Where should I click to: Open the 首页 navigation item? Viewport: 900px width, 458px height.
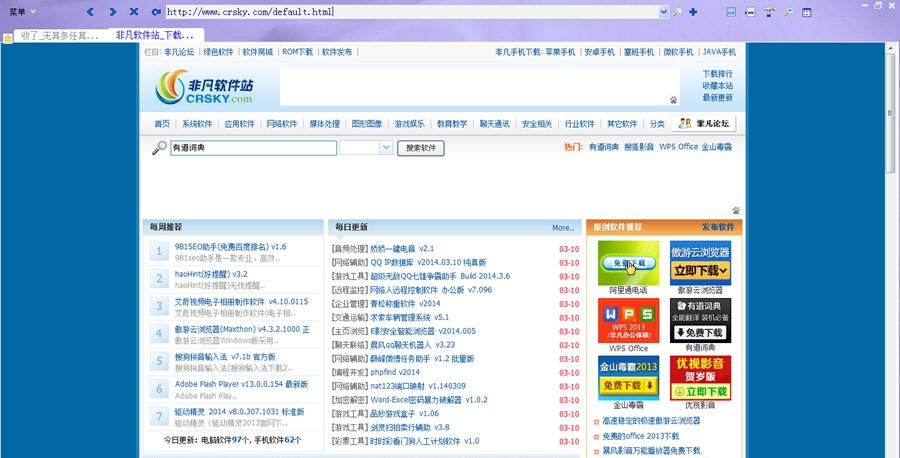pos(162,123)
